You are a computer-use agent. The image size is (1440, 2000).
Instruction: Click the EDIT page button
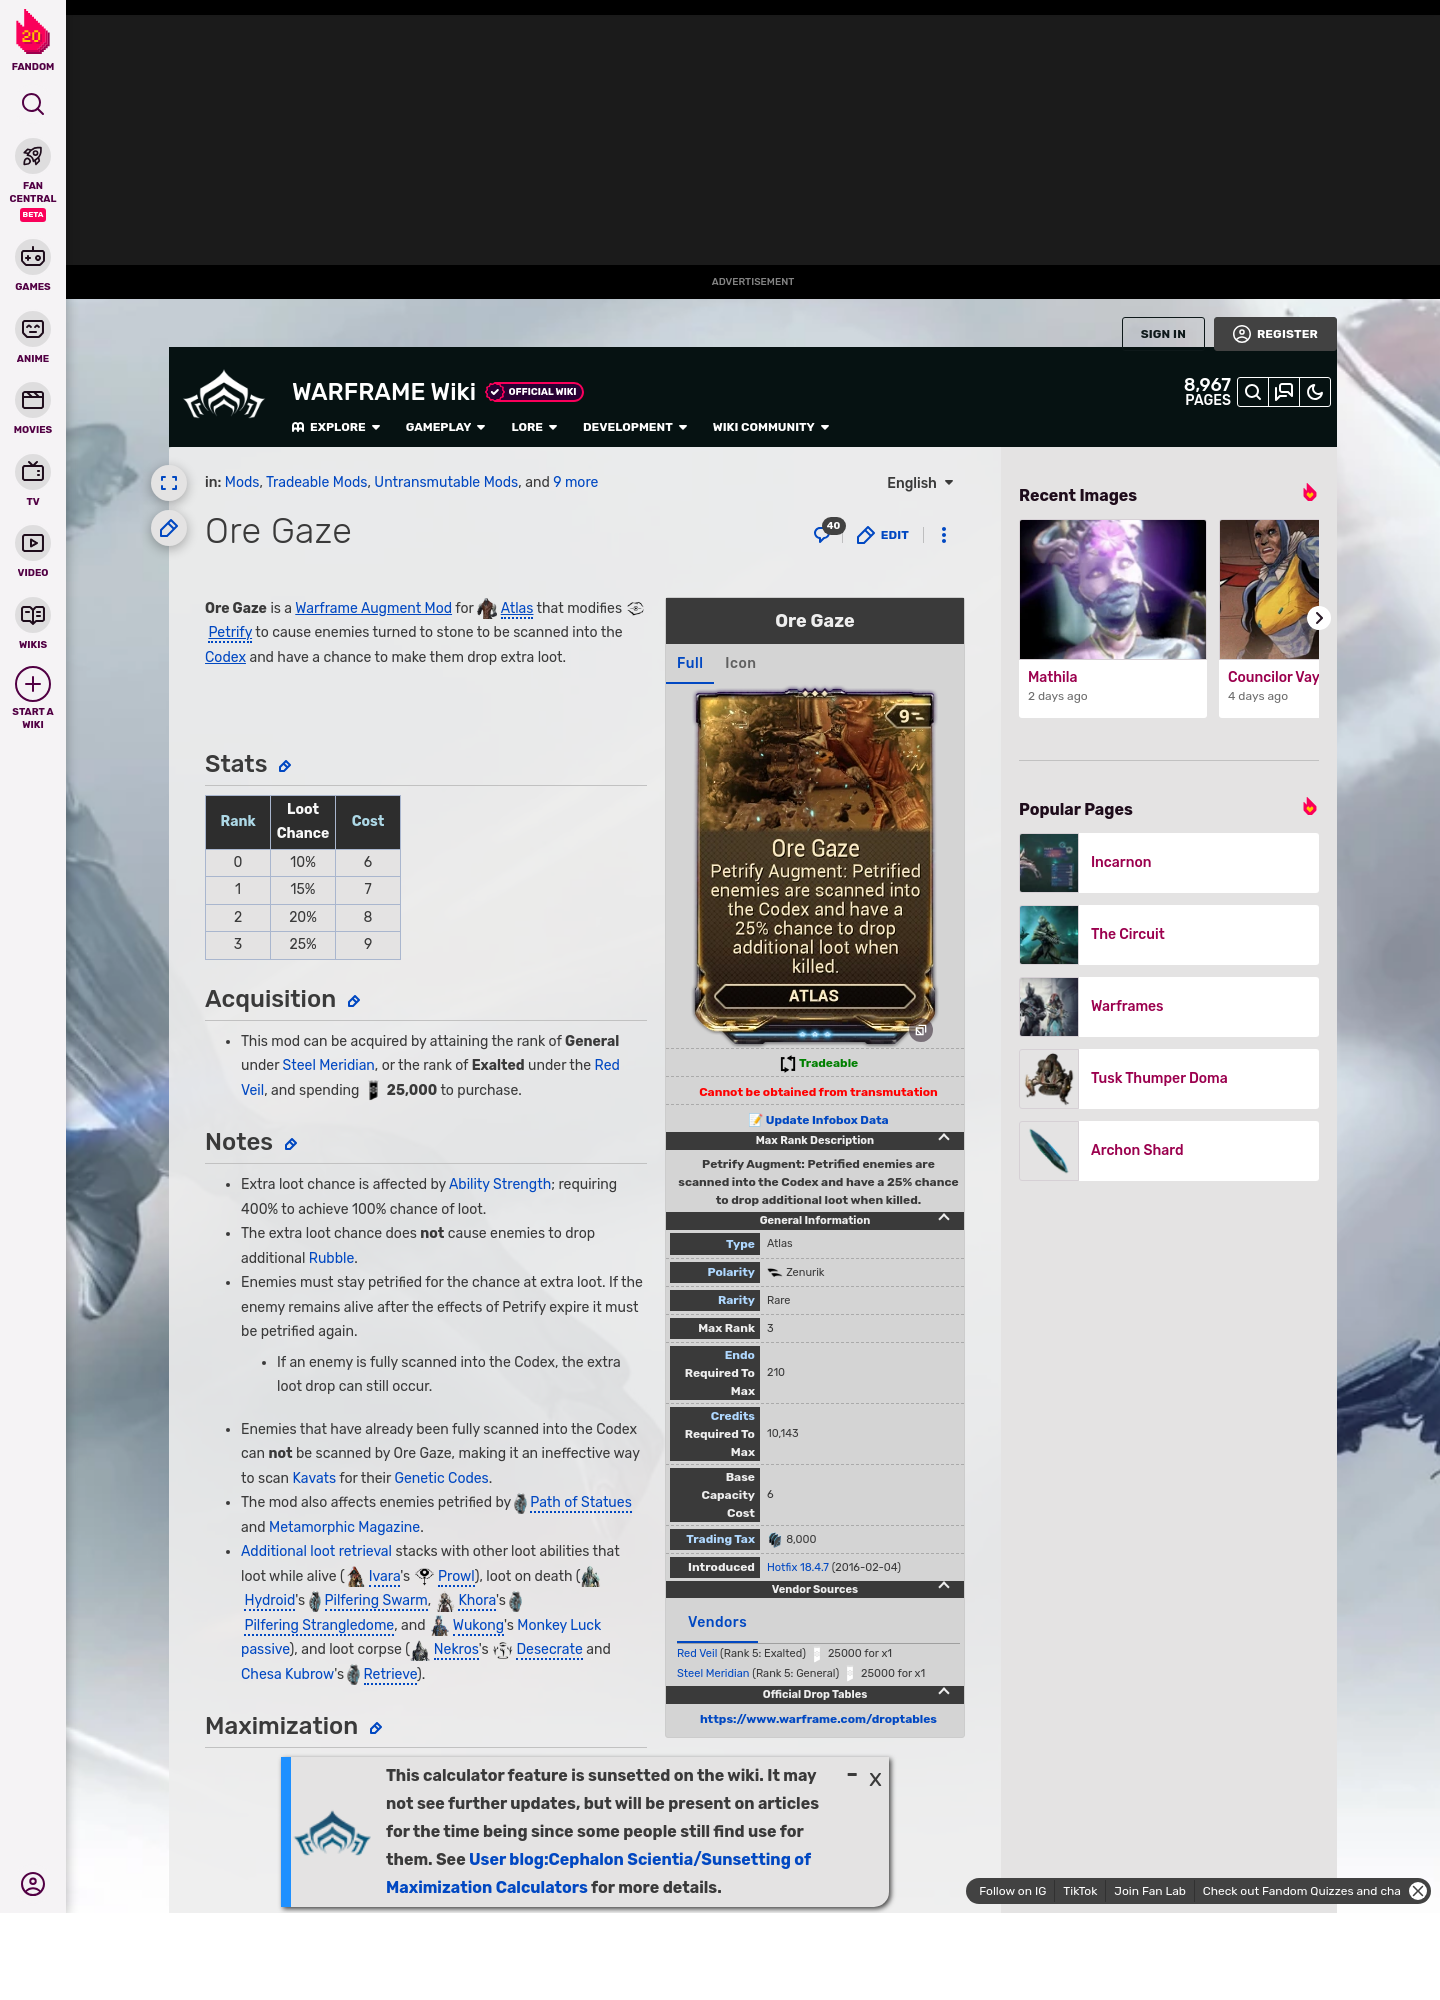point(883,535)
